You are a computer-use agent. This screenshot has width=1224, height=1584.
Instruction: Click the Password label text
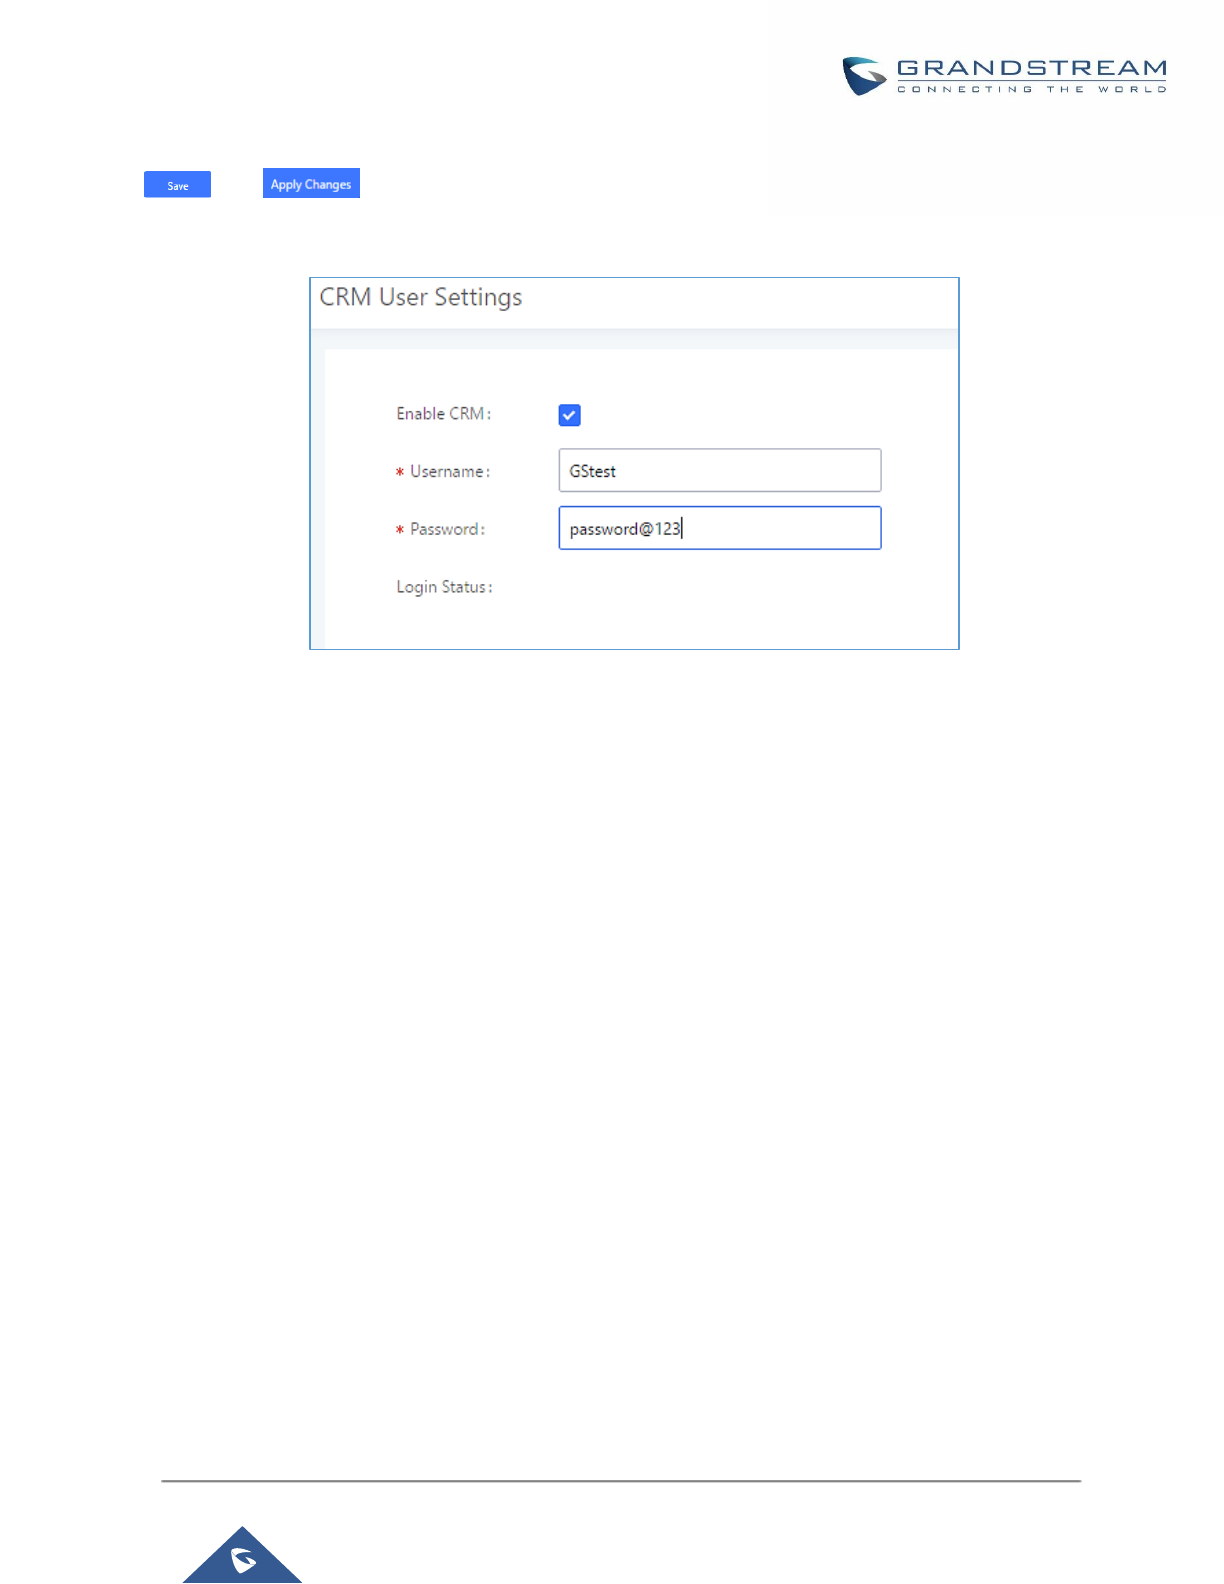(447, 529)
